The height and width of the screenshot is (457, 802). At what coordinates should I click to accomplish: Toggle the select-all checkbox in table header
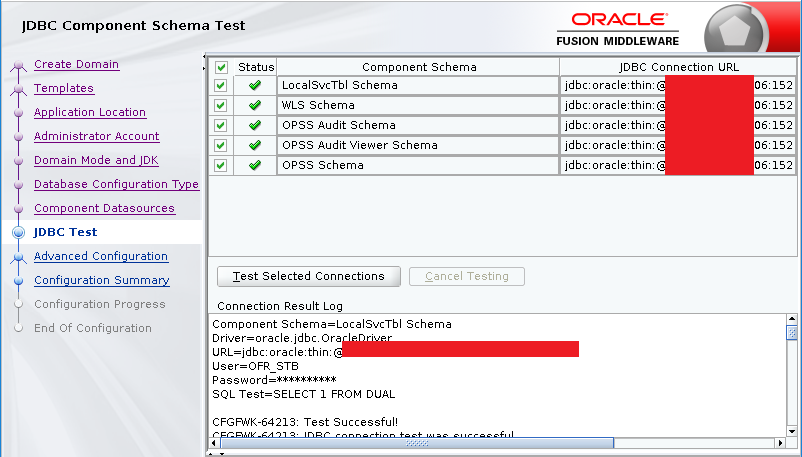pos(221,67)
